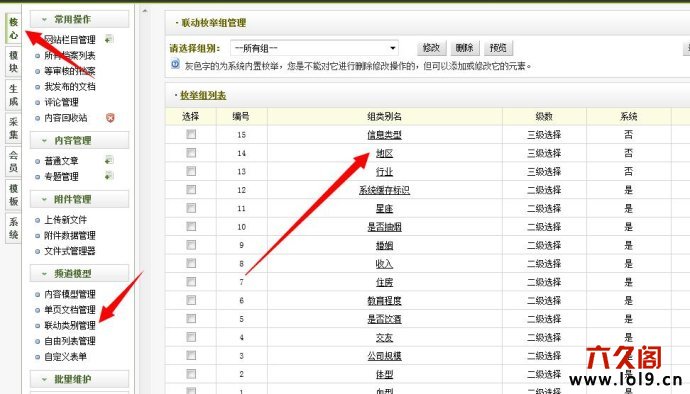Open the 收入 group link
Screen dimensions: 690x394
384,264
